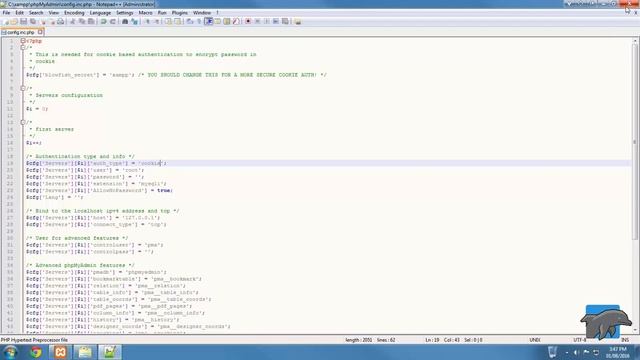640x360 pixels.
Task: Collapse the cookie authentication comment fold marker
Action: [23, 47]
